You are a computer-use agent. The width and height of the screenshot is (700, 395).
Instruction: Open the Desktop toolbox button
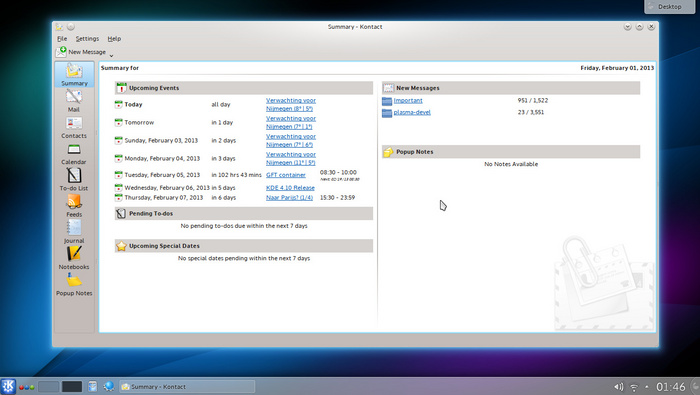point(670,7)
